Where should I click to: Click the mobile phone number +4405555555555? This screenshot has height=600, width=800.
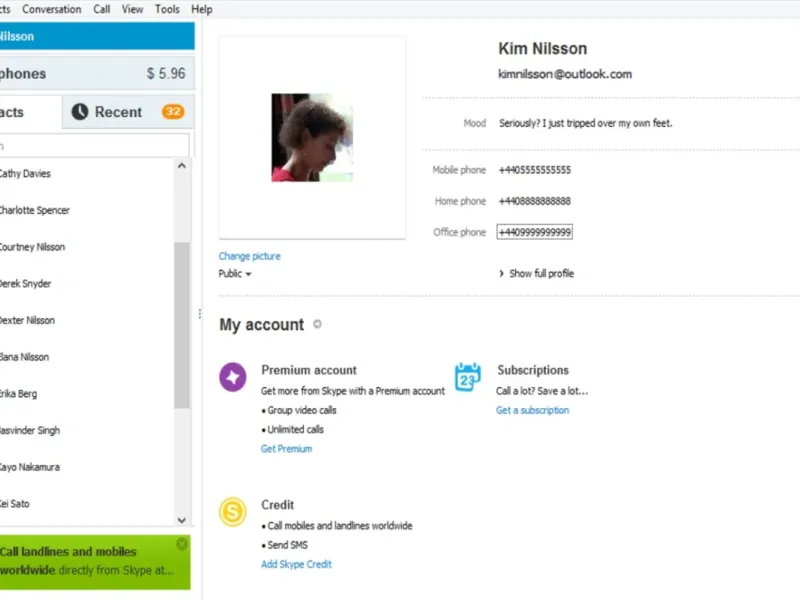(535, 170)
